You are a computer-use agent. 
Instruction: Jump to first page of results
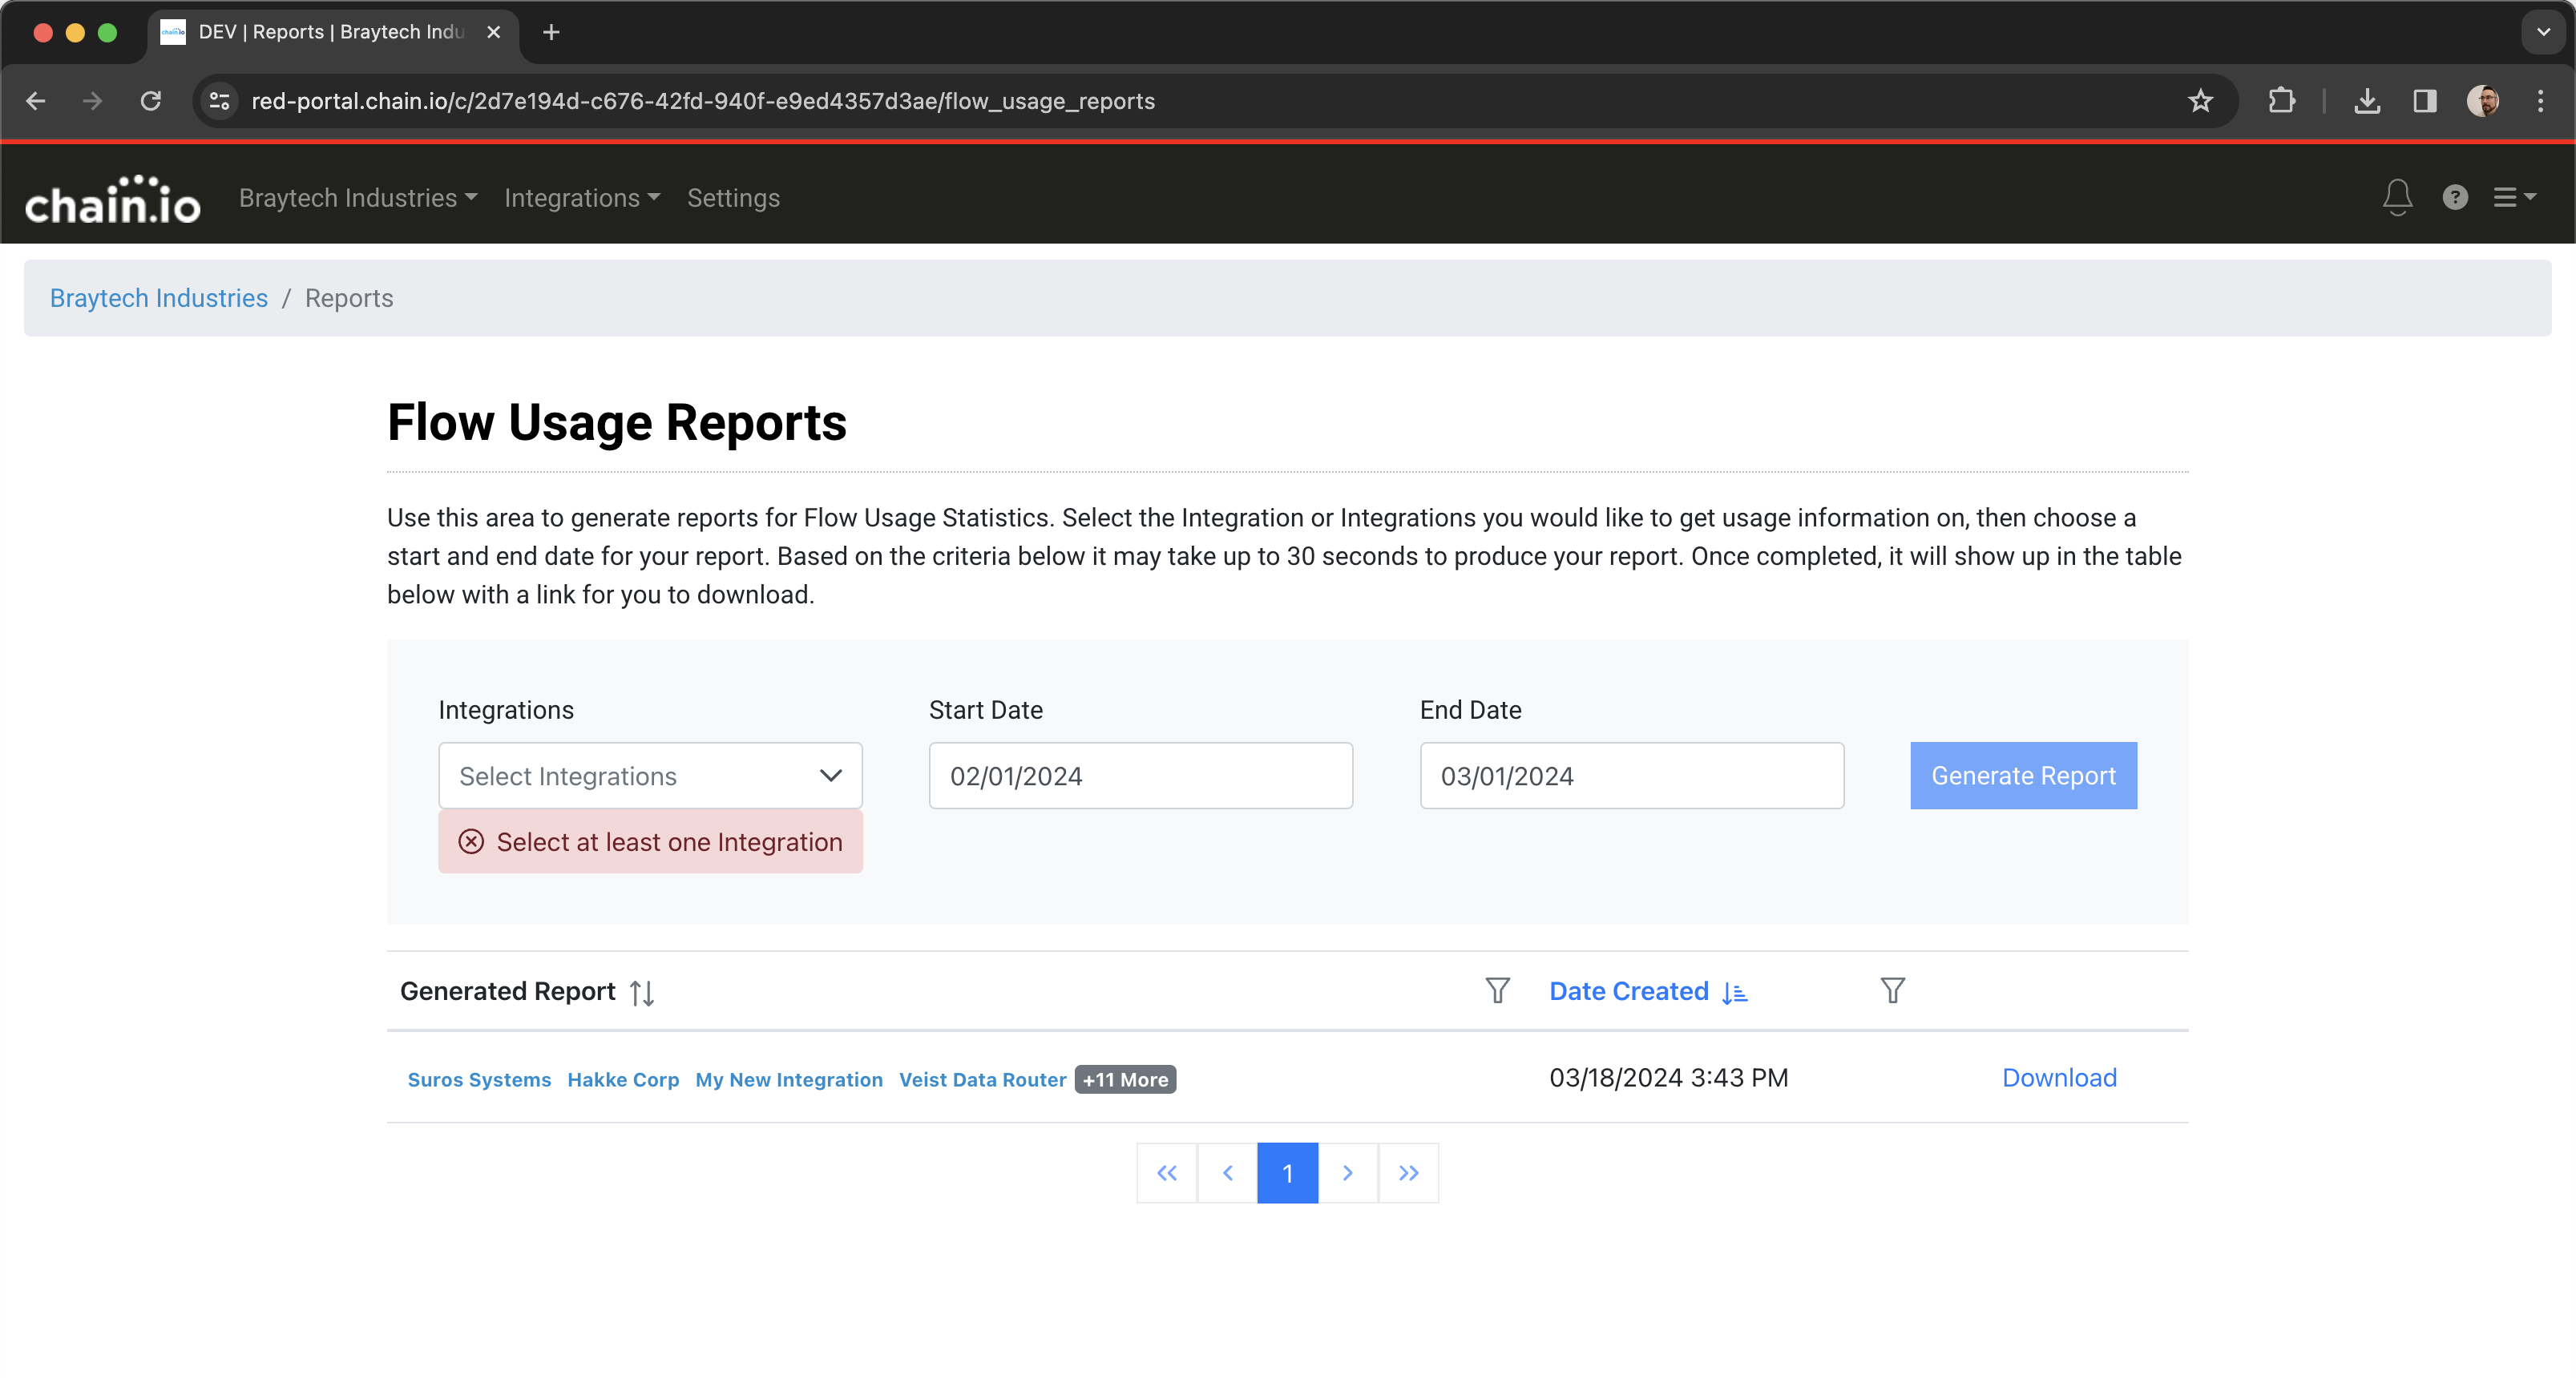tap(1167, 1172)
